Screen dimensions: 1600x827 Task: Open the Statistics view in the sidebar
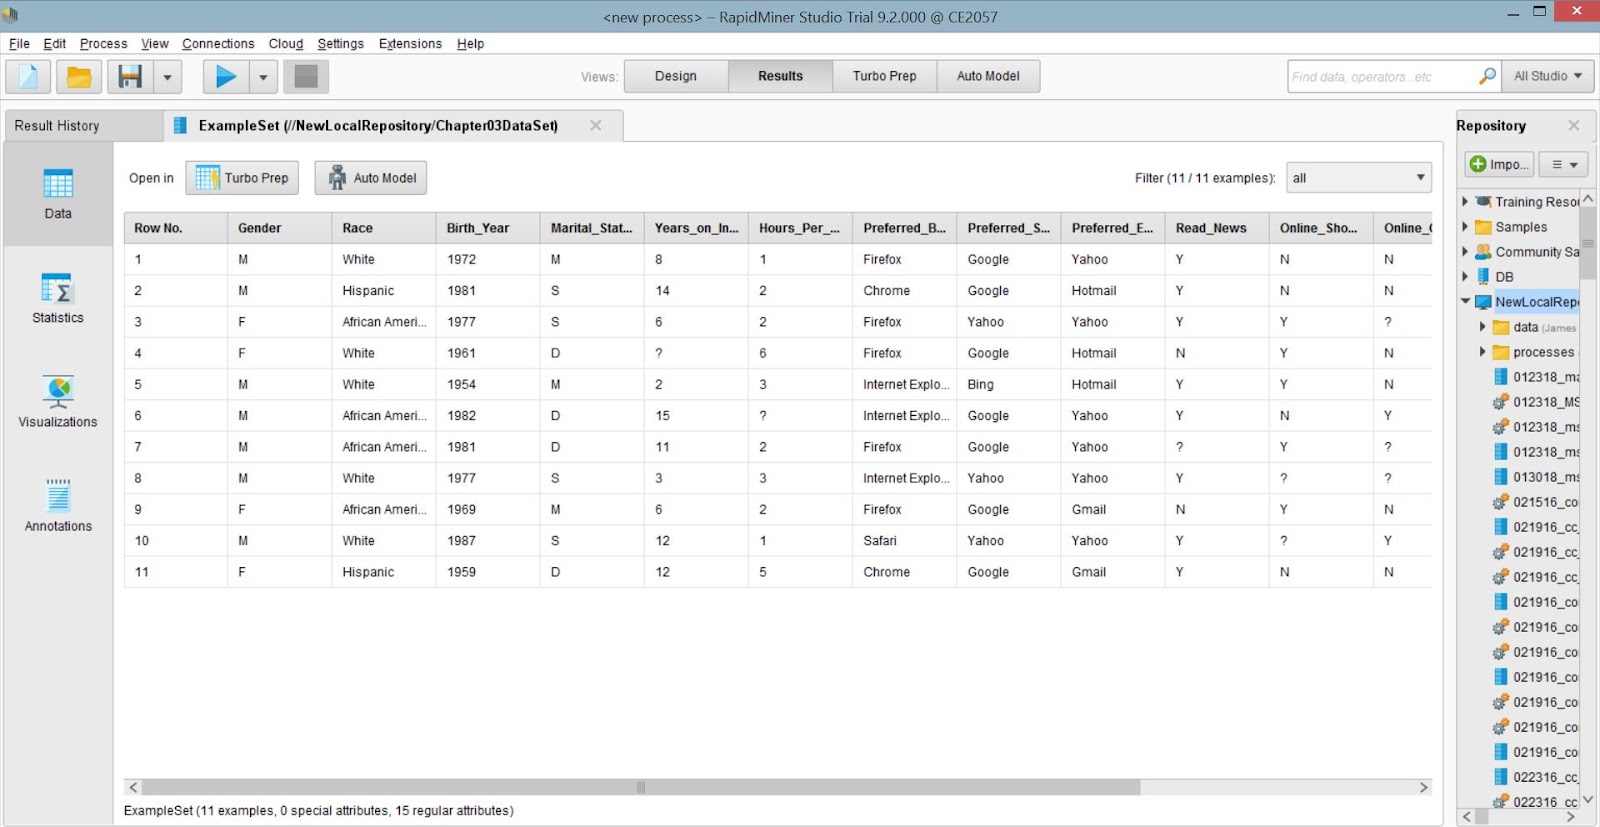58,299
